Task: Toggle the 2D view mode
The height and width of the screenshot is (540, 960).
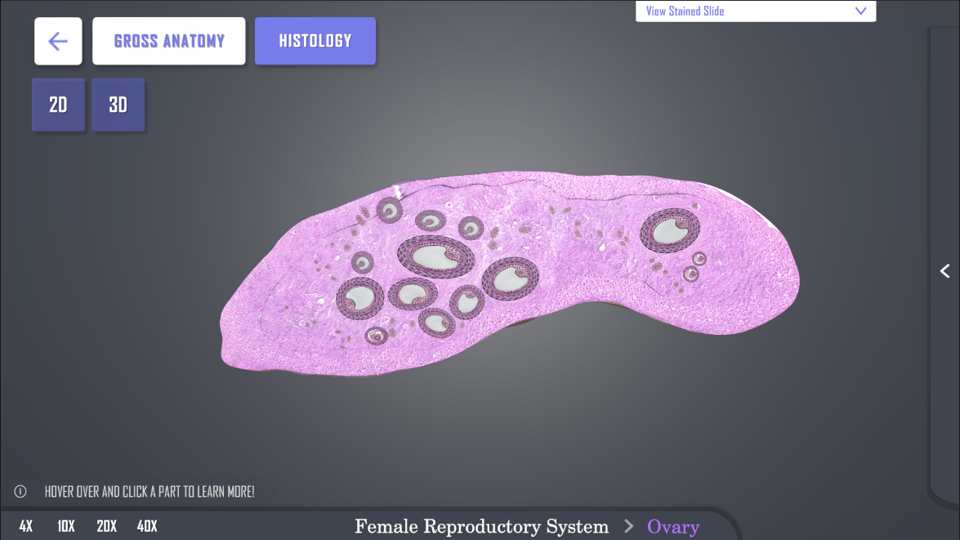Action: click(x=58, y=105)
